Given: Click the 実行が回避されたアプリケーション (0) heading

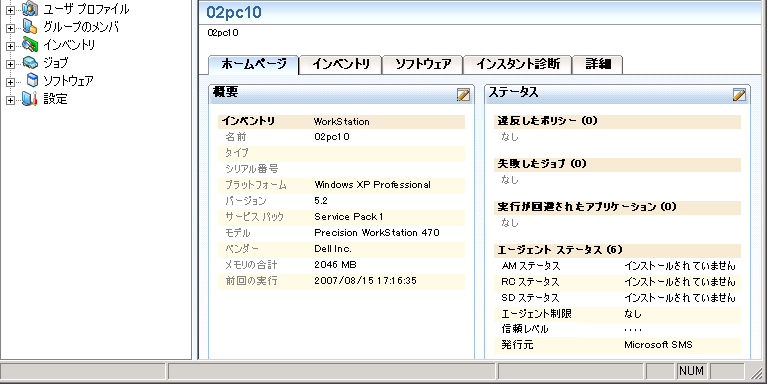Looking at the screenshot, I should [x=587, y=207].
